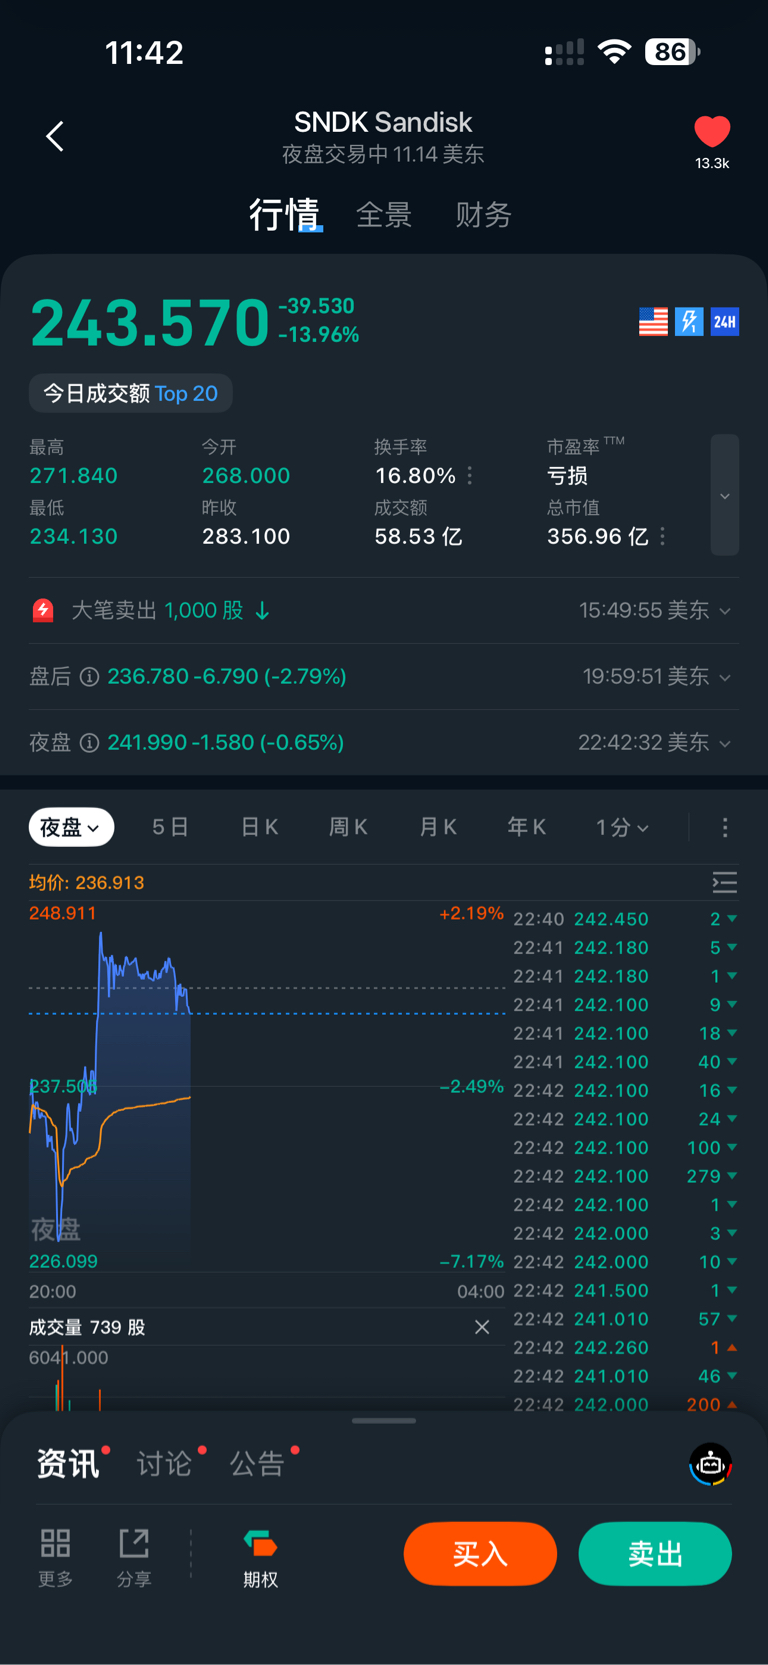Open the 公告 announcements tab

pos(258,1464)
